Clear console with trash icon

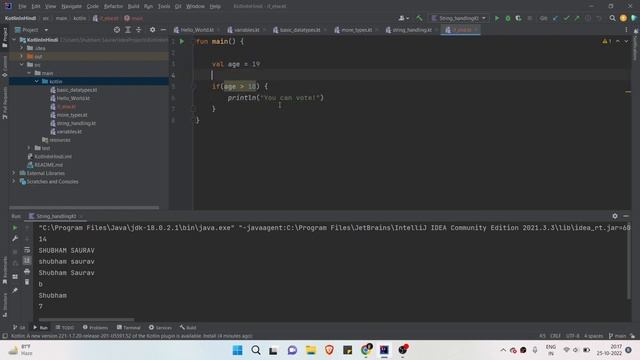tap(27, 282)
